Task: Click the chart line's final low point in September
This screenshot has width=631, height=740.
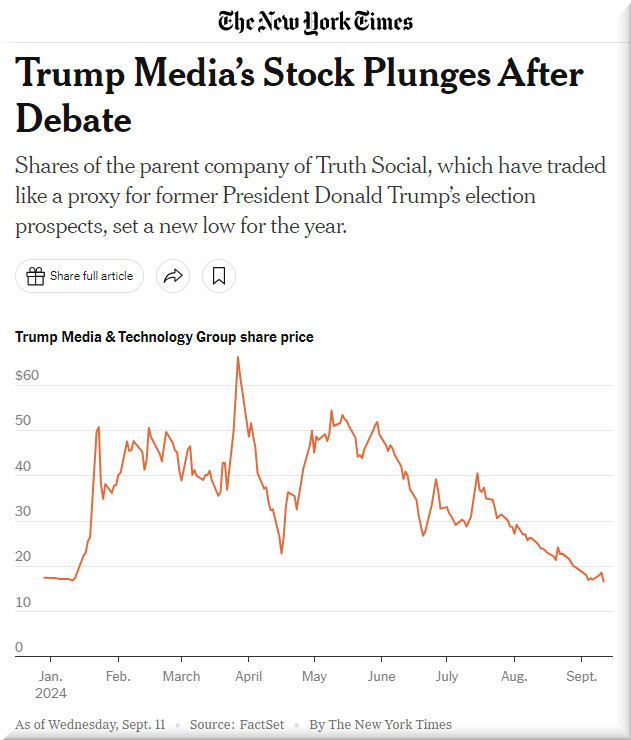Action: [x=603, y=581]
